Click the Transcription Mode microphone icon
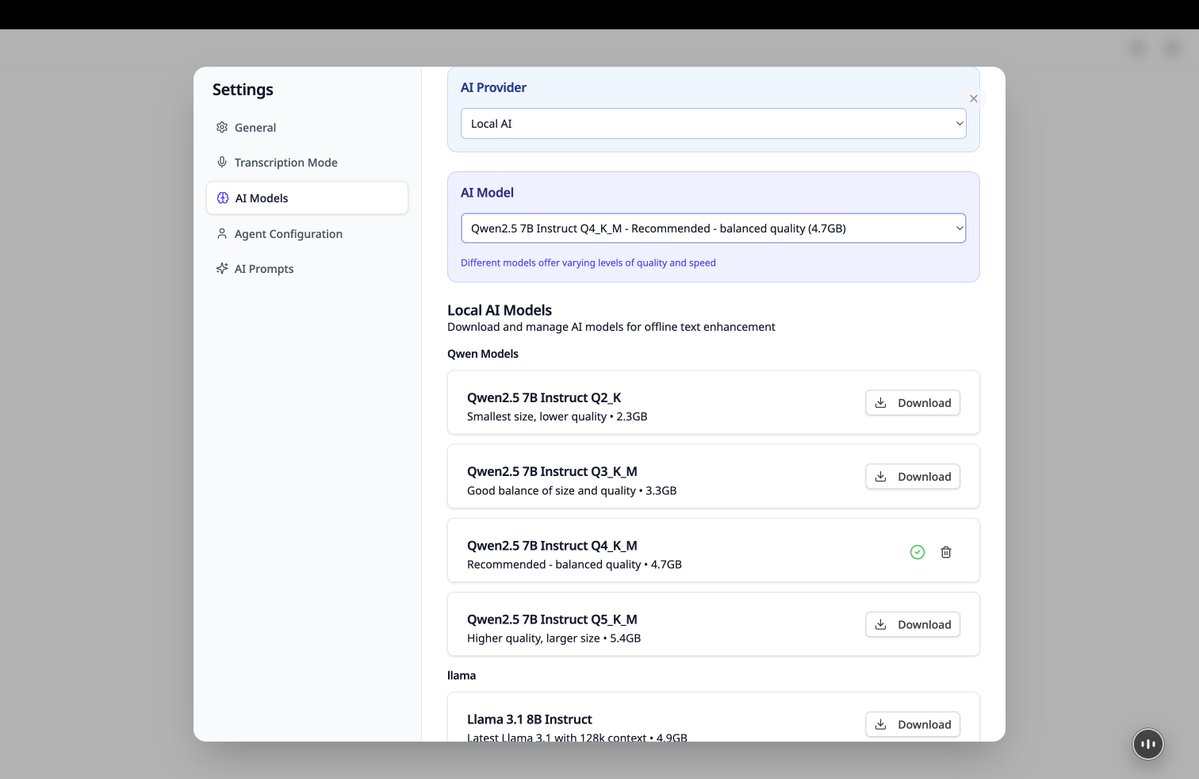 (x=222, y=162)
